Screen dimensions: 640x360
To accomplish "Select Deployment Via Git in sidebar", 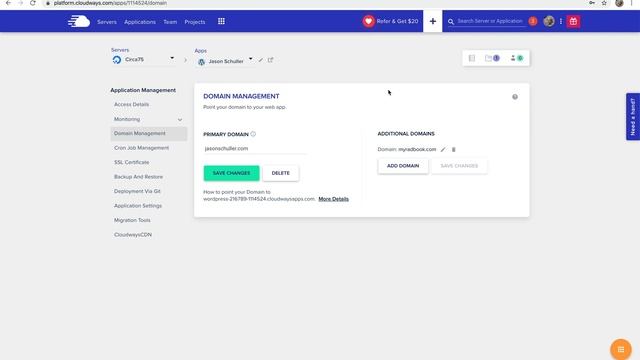I will tap(137, 191).
